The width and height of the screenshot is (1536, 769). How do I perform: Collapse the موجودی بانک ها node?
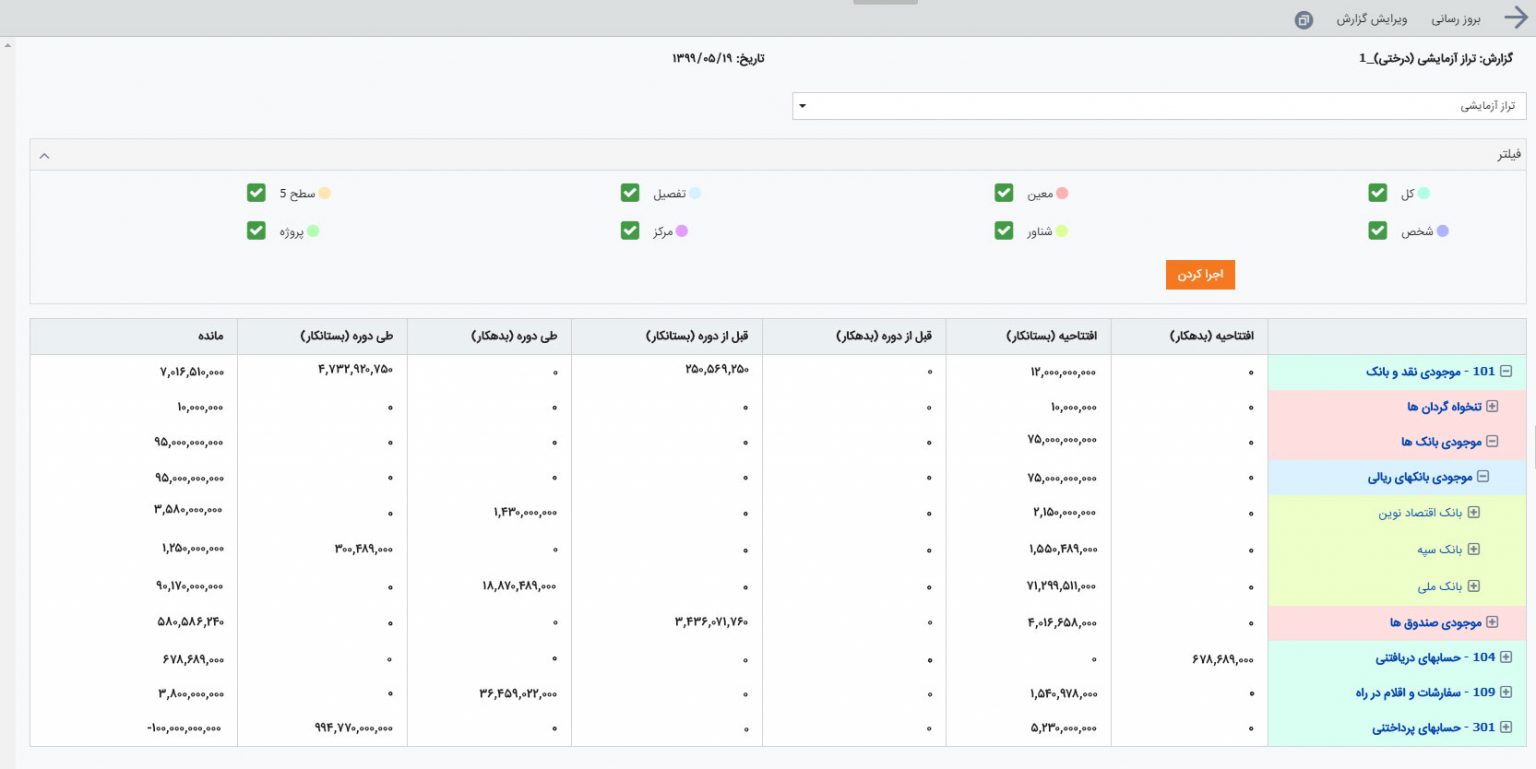click(x=1493, y=441)
